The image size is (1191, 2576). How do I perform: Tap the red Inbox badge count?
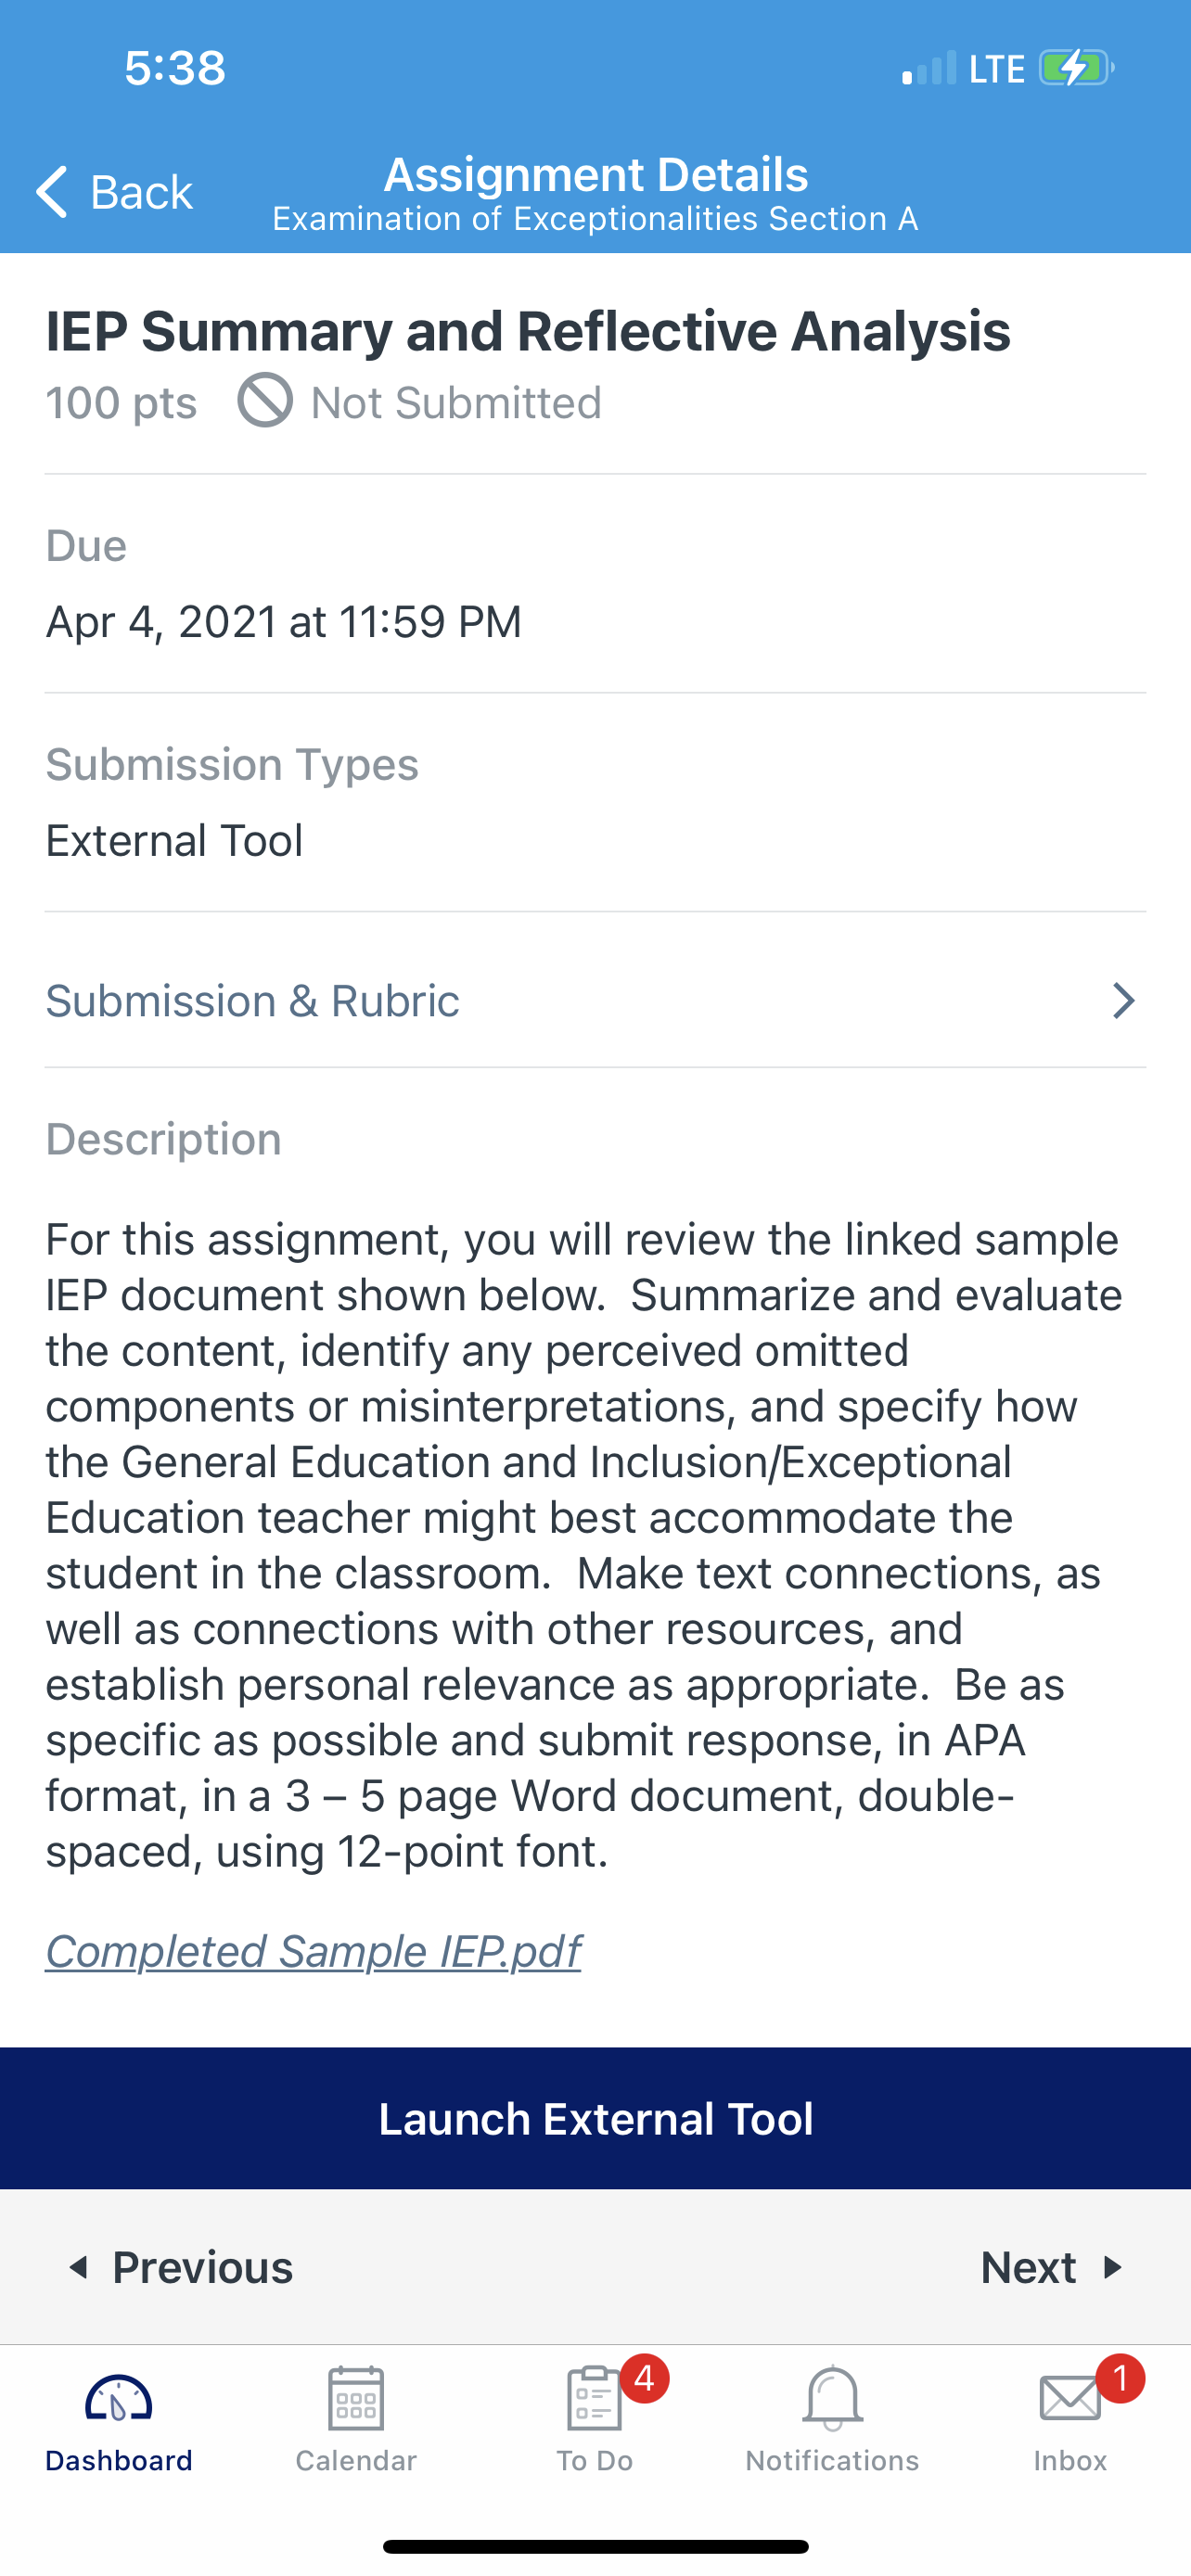point(1120,2378)
